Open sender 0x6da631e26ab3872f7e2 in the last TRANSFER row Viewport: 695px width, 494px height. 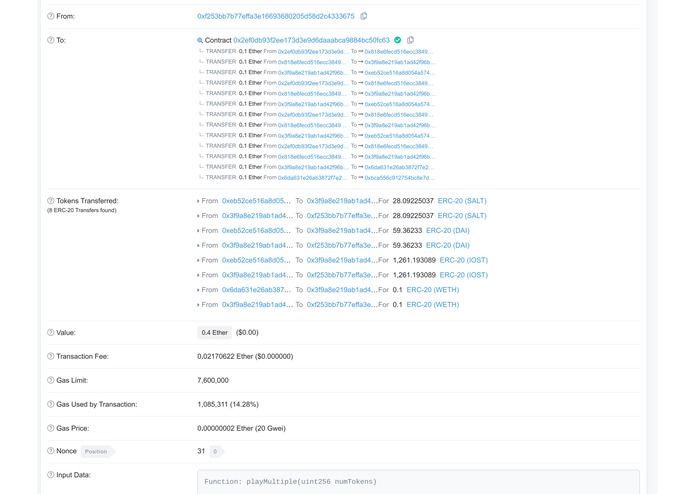tap(312, 178)
